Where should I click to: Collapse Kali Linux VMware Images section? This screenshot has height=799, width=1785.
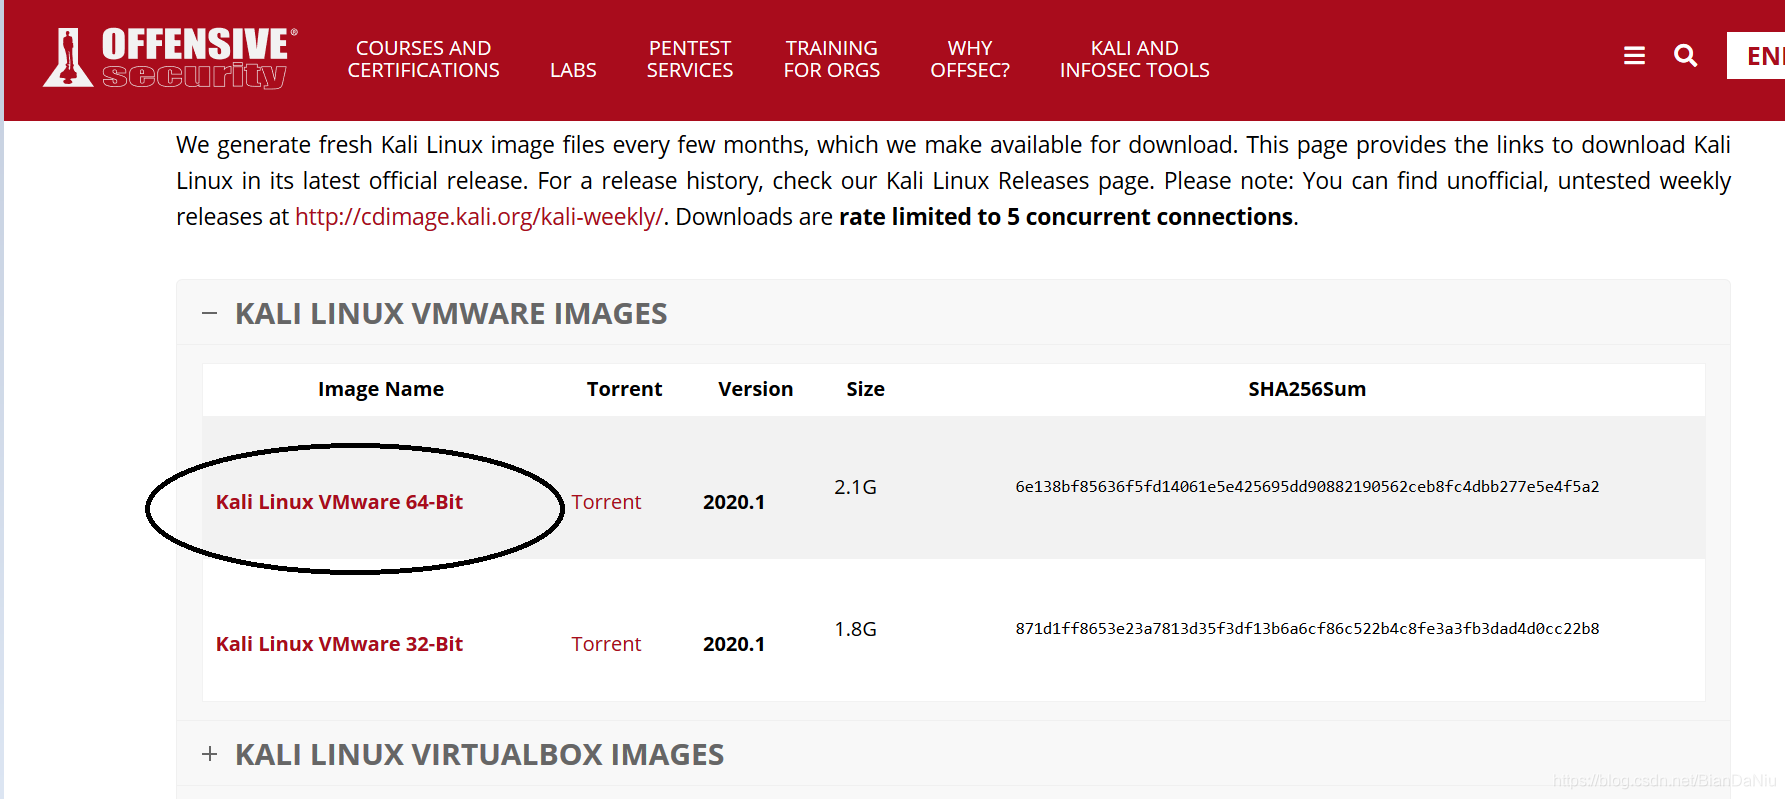pos(209,313)
